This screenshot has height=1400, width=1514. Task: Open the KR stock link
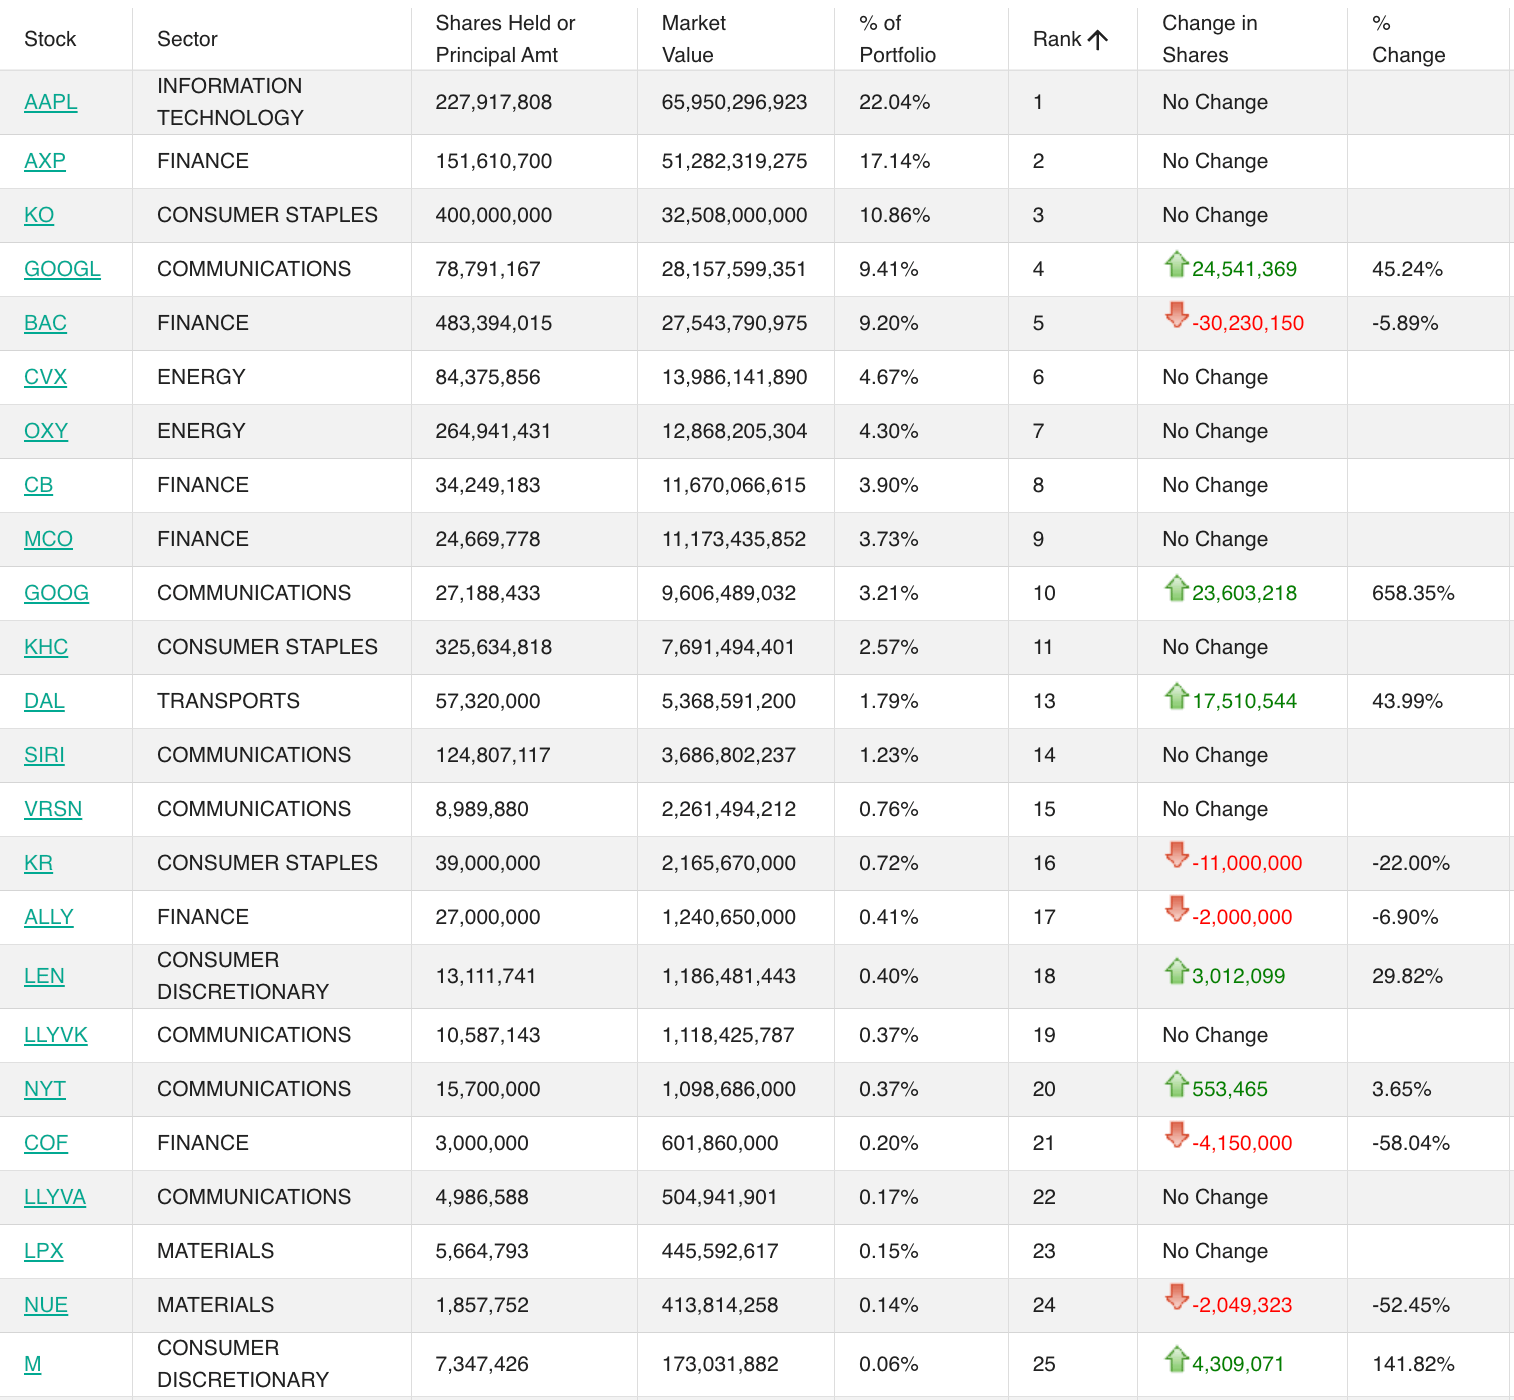pyautogui.click(x=38, y=863)
